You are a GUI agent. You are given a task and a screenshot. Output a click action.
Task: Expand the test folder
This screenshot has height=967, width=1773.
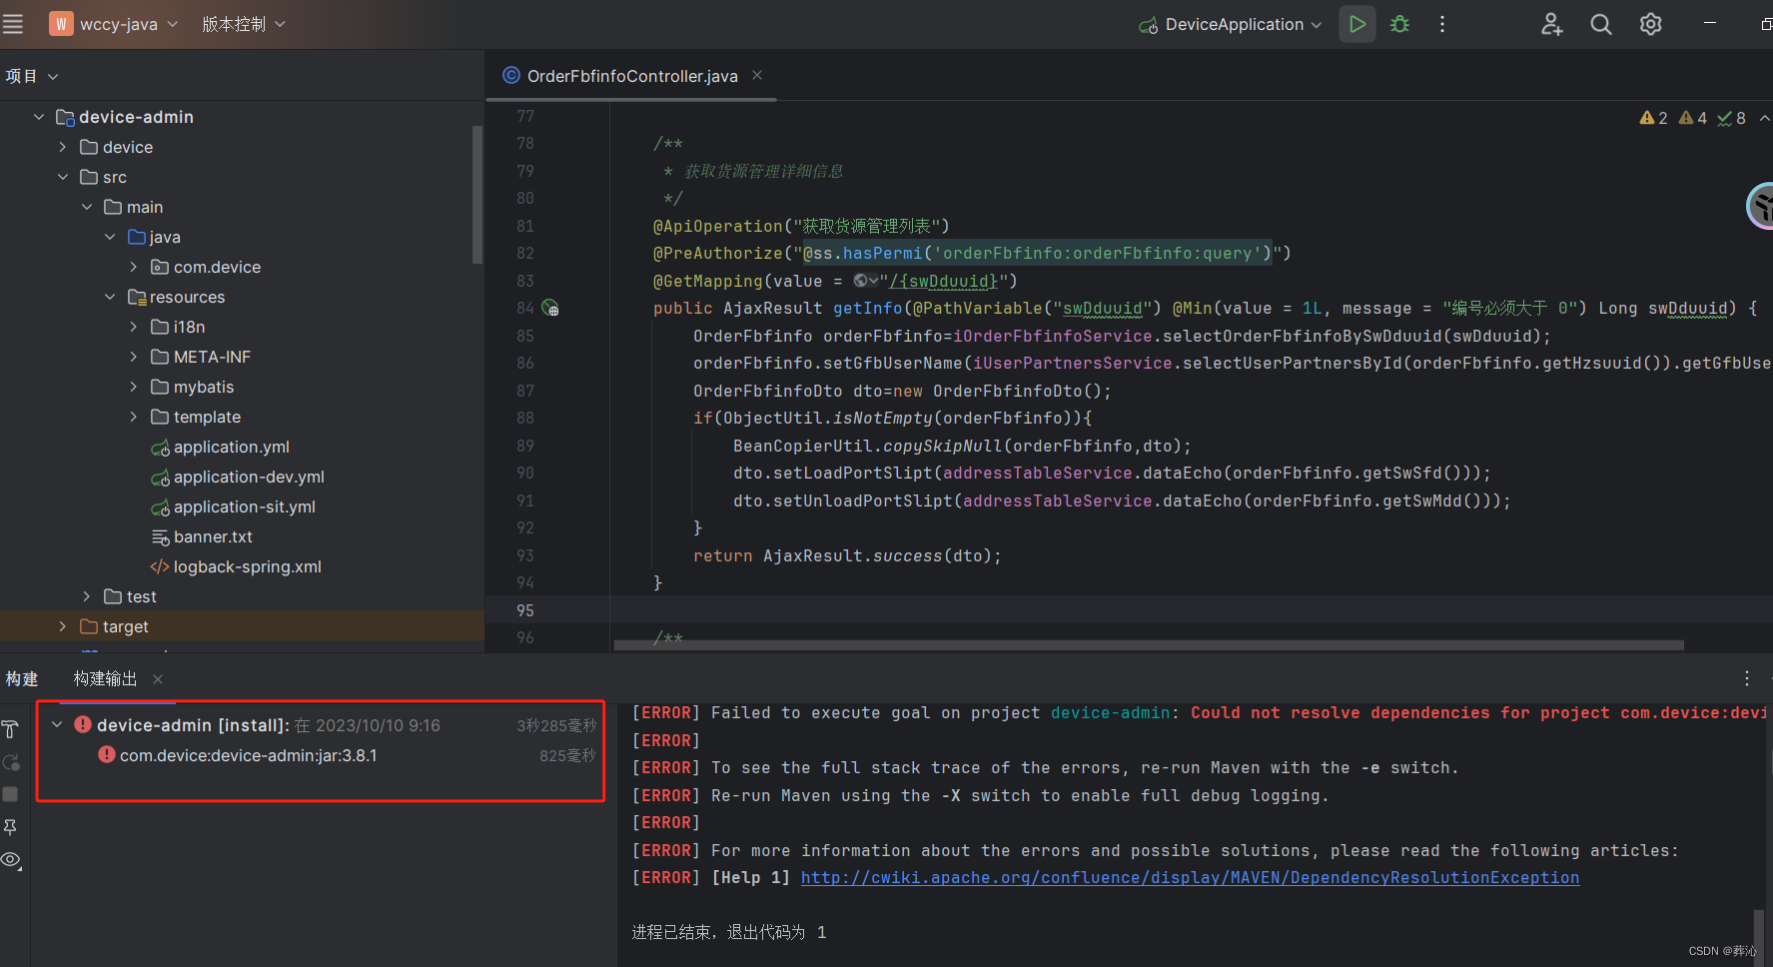click(87, 597)
